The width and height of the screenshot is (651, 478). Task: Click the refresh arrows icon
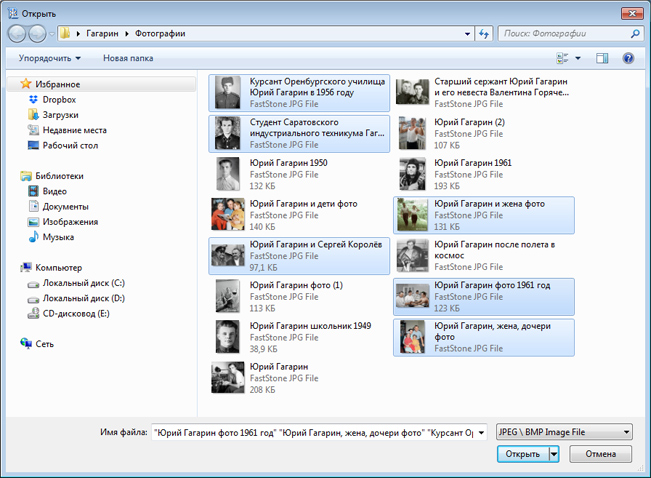(x=484, y=34)
